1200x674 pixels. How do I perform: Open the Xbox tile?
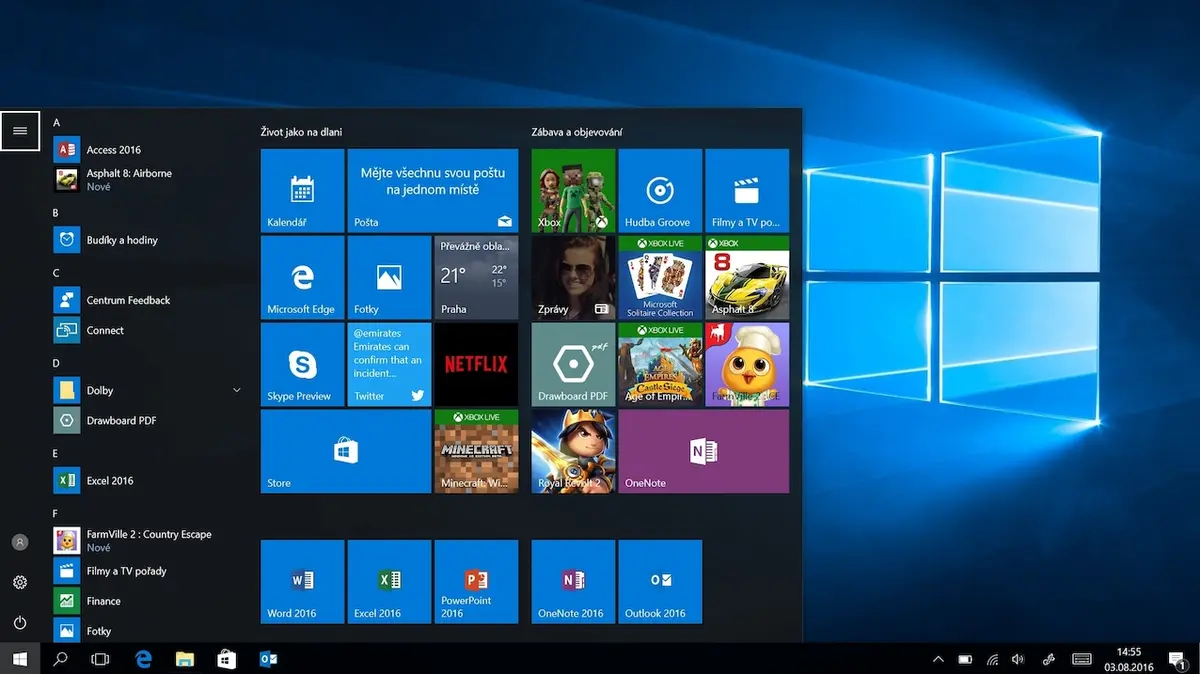coord(573,191)
